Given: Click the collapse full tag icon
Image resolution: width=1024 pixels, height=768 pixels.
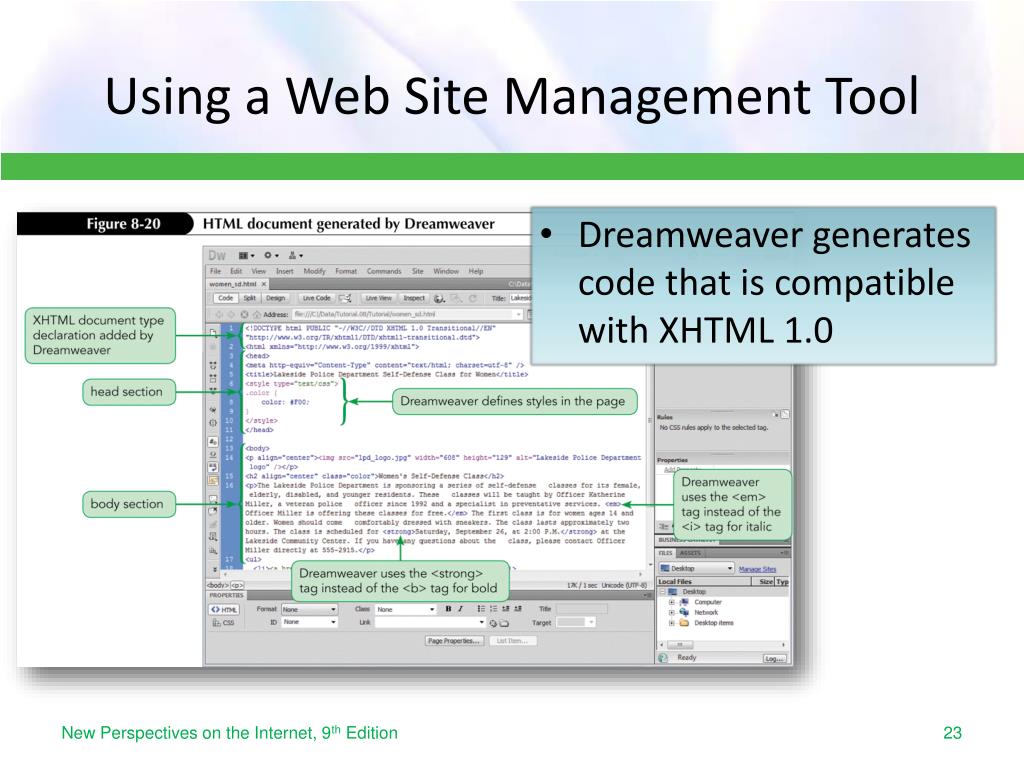Looking at the screenshot, I should [213, 366].
